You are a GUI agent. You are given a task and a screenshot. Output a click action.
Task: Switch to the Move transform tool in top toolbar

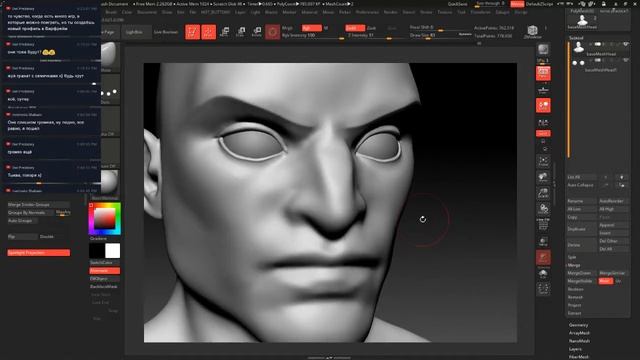pyautogui.click(x=224, y=32)
